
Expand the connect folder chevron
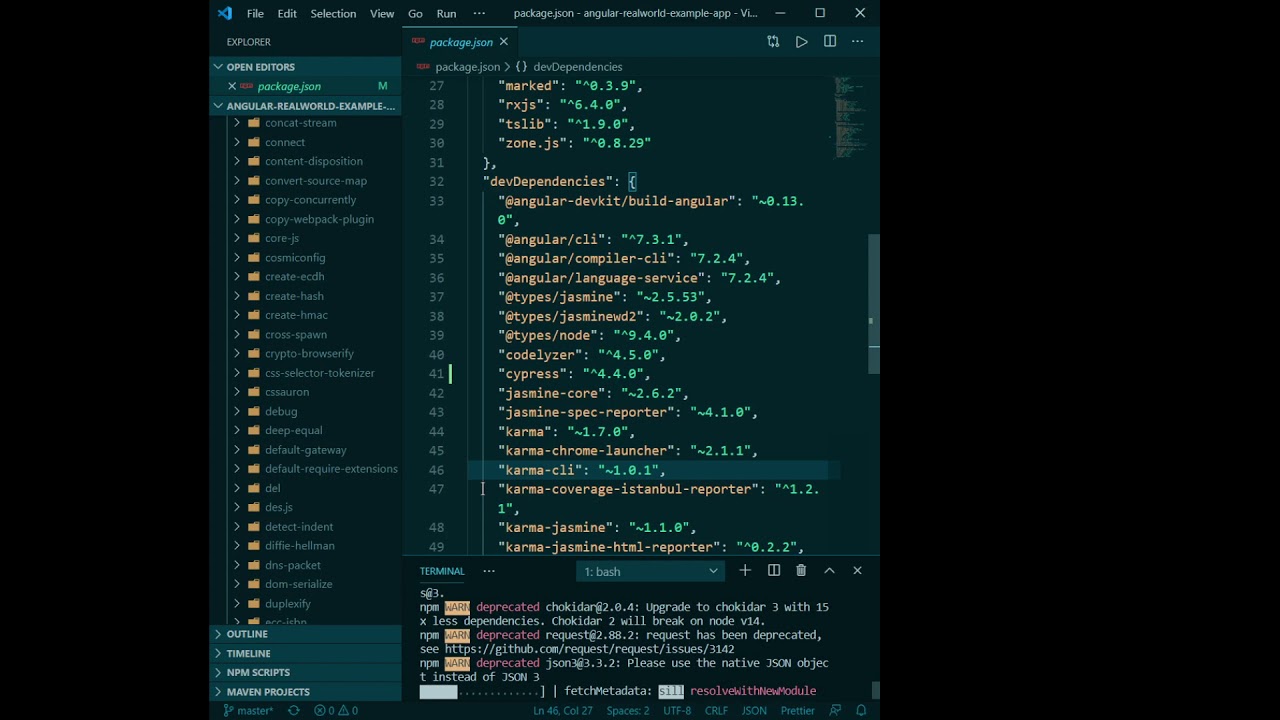[x=237, y=142]
